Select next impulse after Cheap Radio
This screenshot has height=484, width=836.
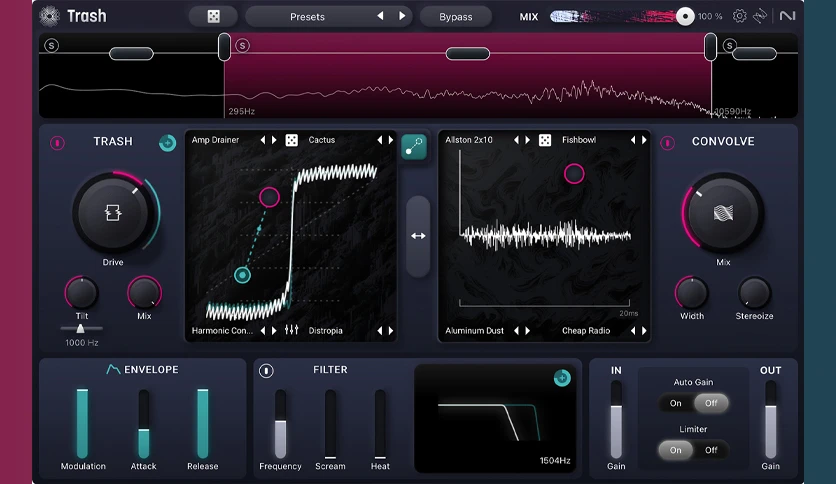[x=645, y=330]
